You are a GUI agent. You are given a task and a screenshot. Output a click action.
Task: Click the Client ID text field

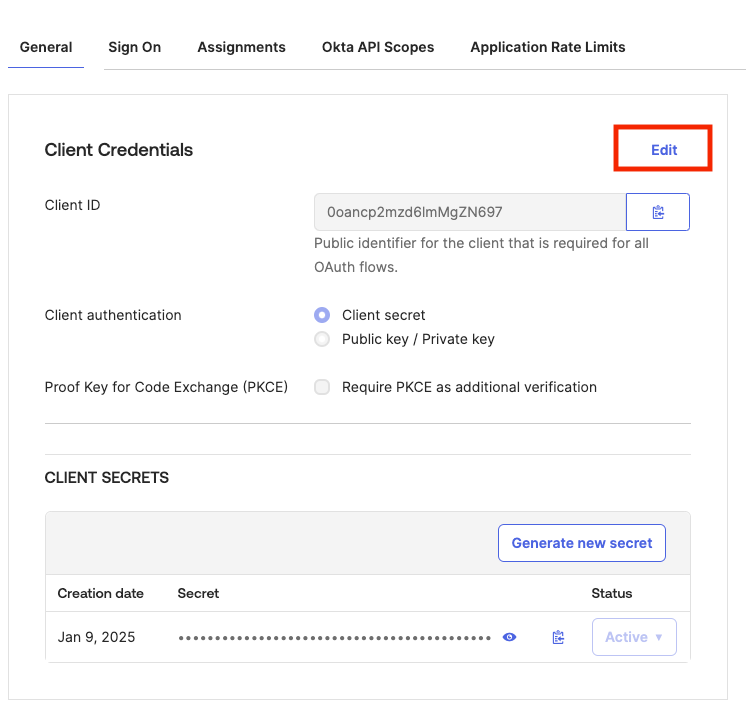tap(470, 212)
